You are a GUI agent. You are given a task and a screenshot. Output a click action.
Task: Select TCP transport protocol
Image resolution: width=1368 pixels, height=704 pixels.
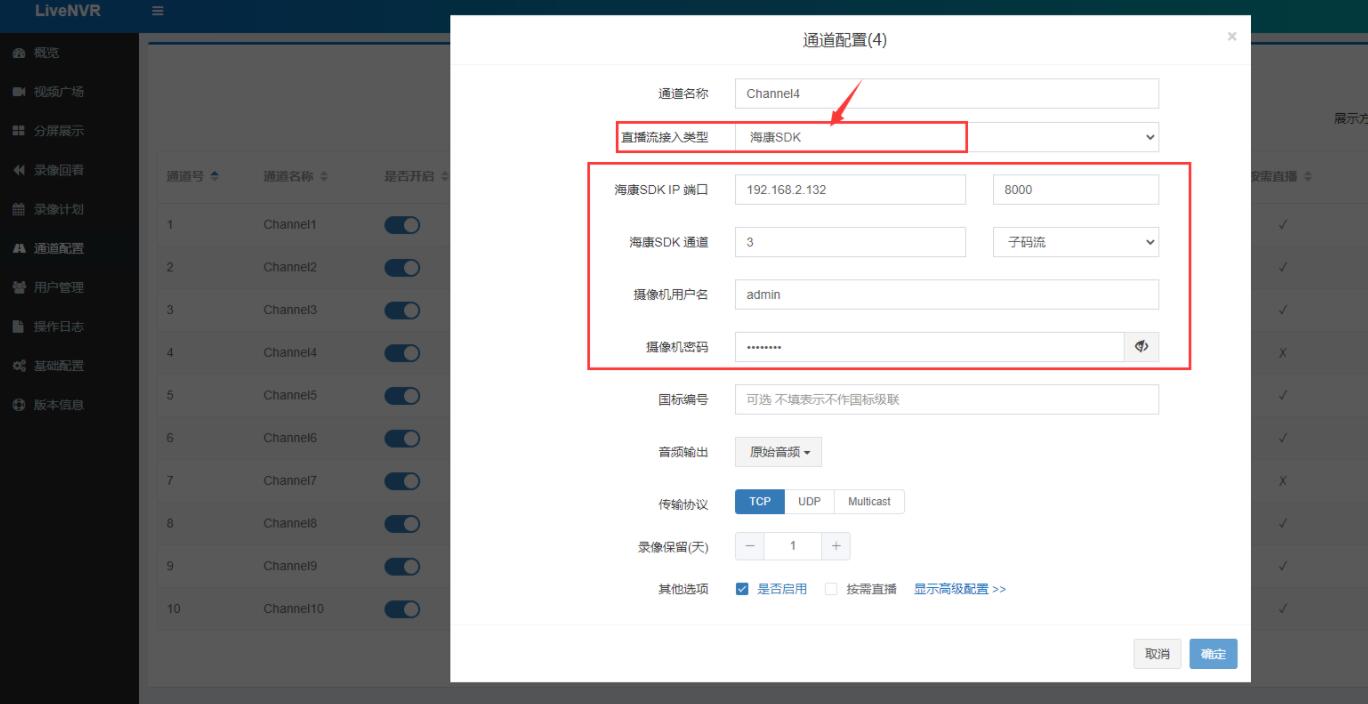pyautogui.click(x=760, y=502)
